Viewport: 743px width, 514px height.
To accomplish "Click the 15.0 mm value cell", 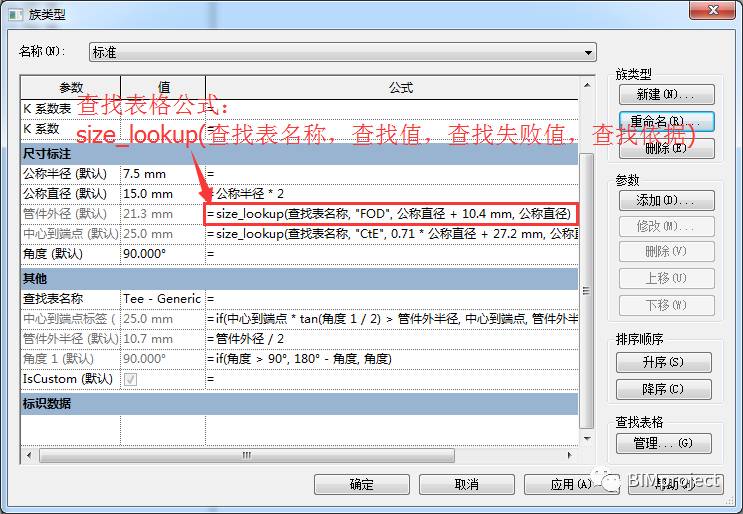I will [163, 194].
